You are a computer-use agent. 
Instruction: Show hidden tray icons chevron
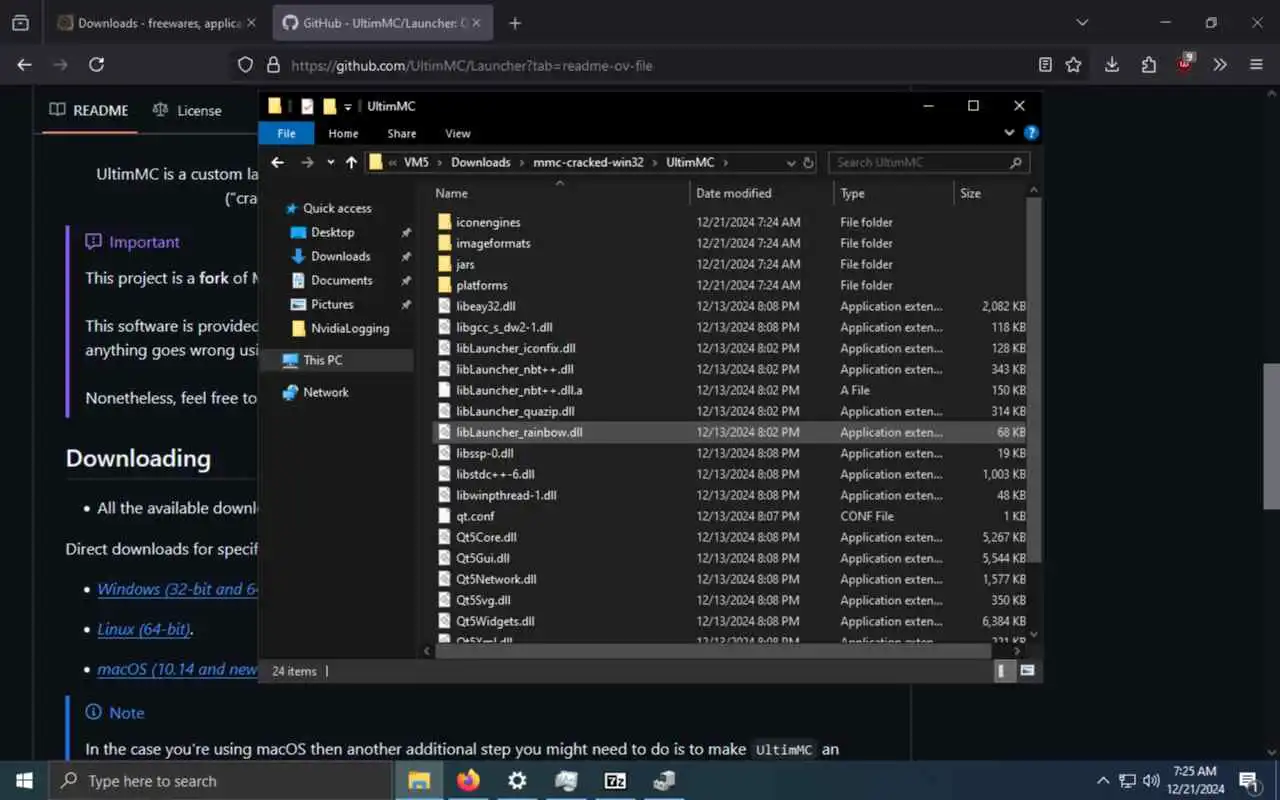[x=1103, y=781]
